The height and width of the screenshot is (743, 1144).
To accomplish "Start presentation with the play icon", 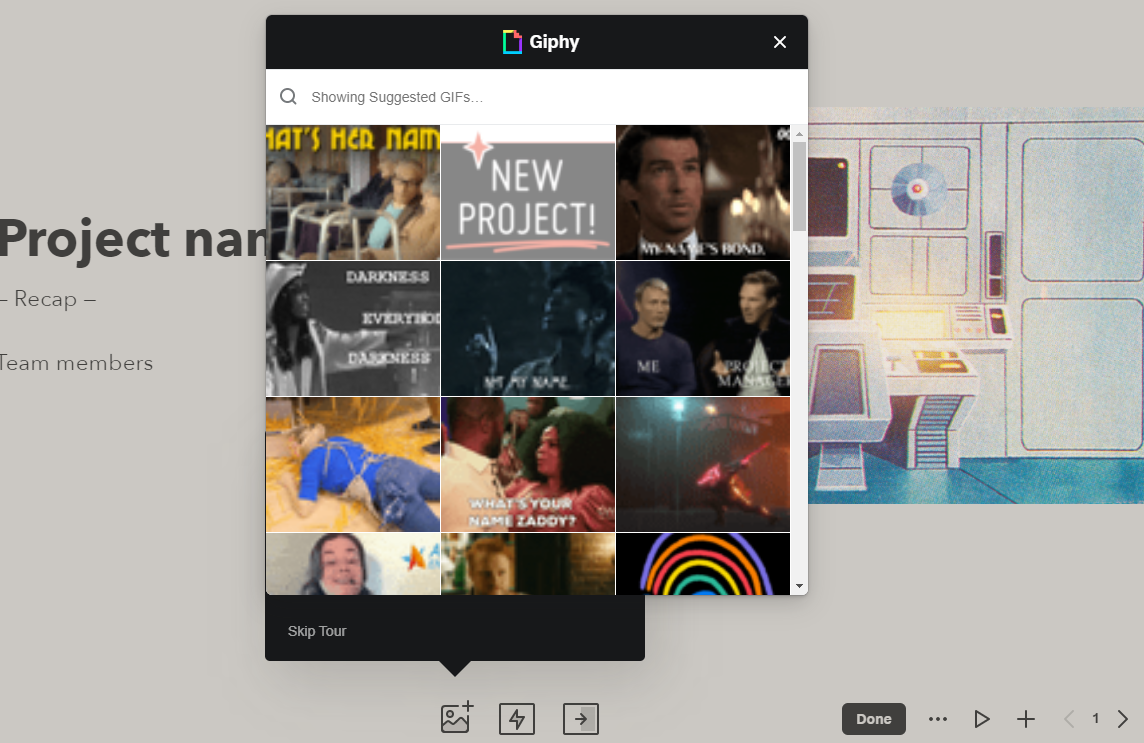I will (982, 719).
